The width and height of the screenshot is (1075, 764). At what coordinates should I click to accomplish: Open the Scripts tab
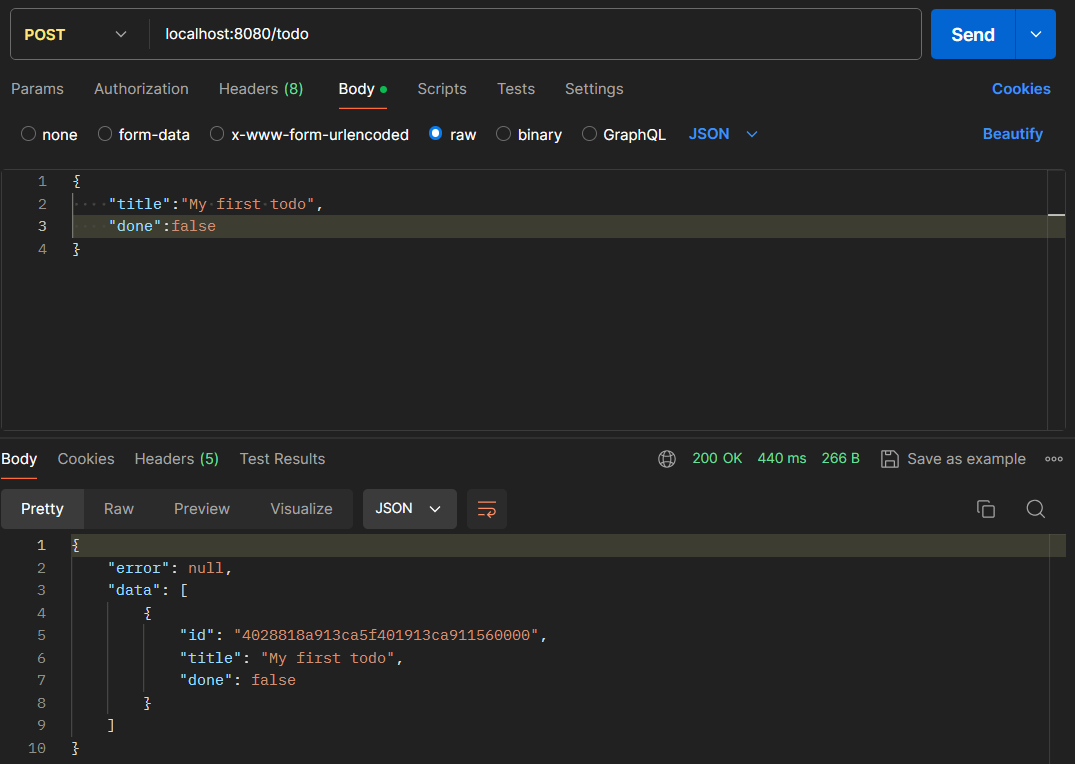[x=442, y=89]
